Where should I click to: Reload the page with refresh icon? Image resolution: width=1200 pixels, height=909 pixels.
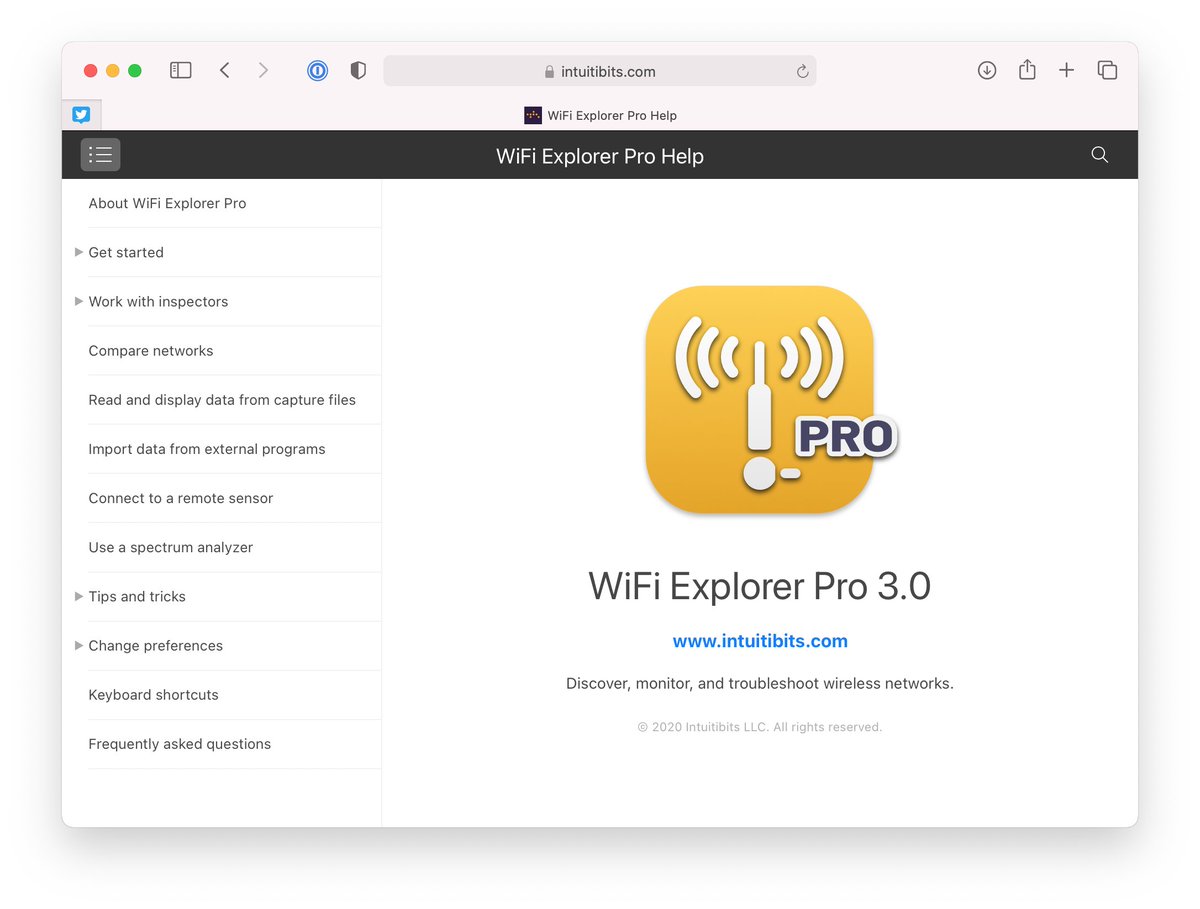[802, 71]
